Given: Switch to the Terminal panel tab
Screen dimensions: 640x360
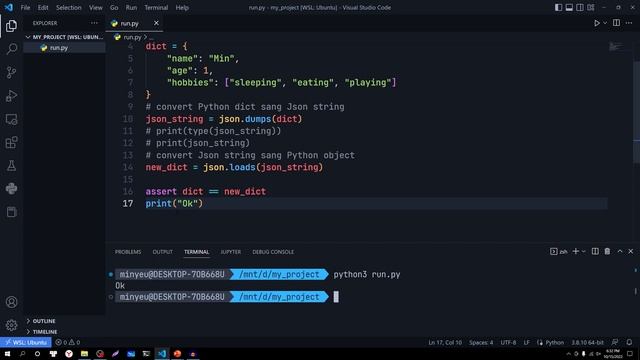Looking at the screenshot, I should [x=196, y=252].
